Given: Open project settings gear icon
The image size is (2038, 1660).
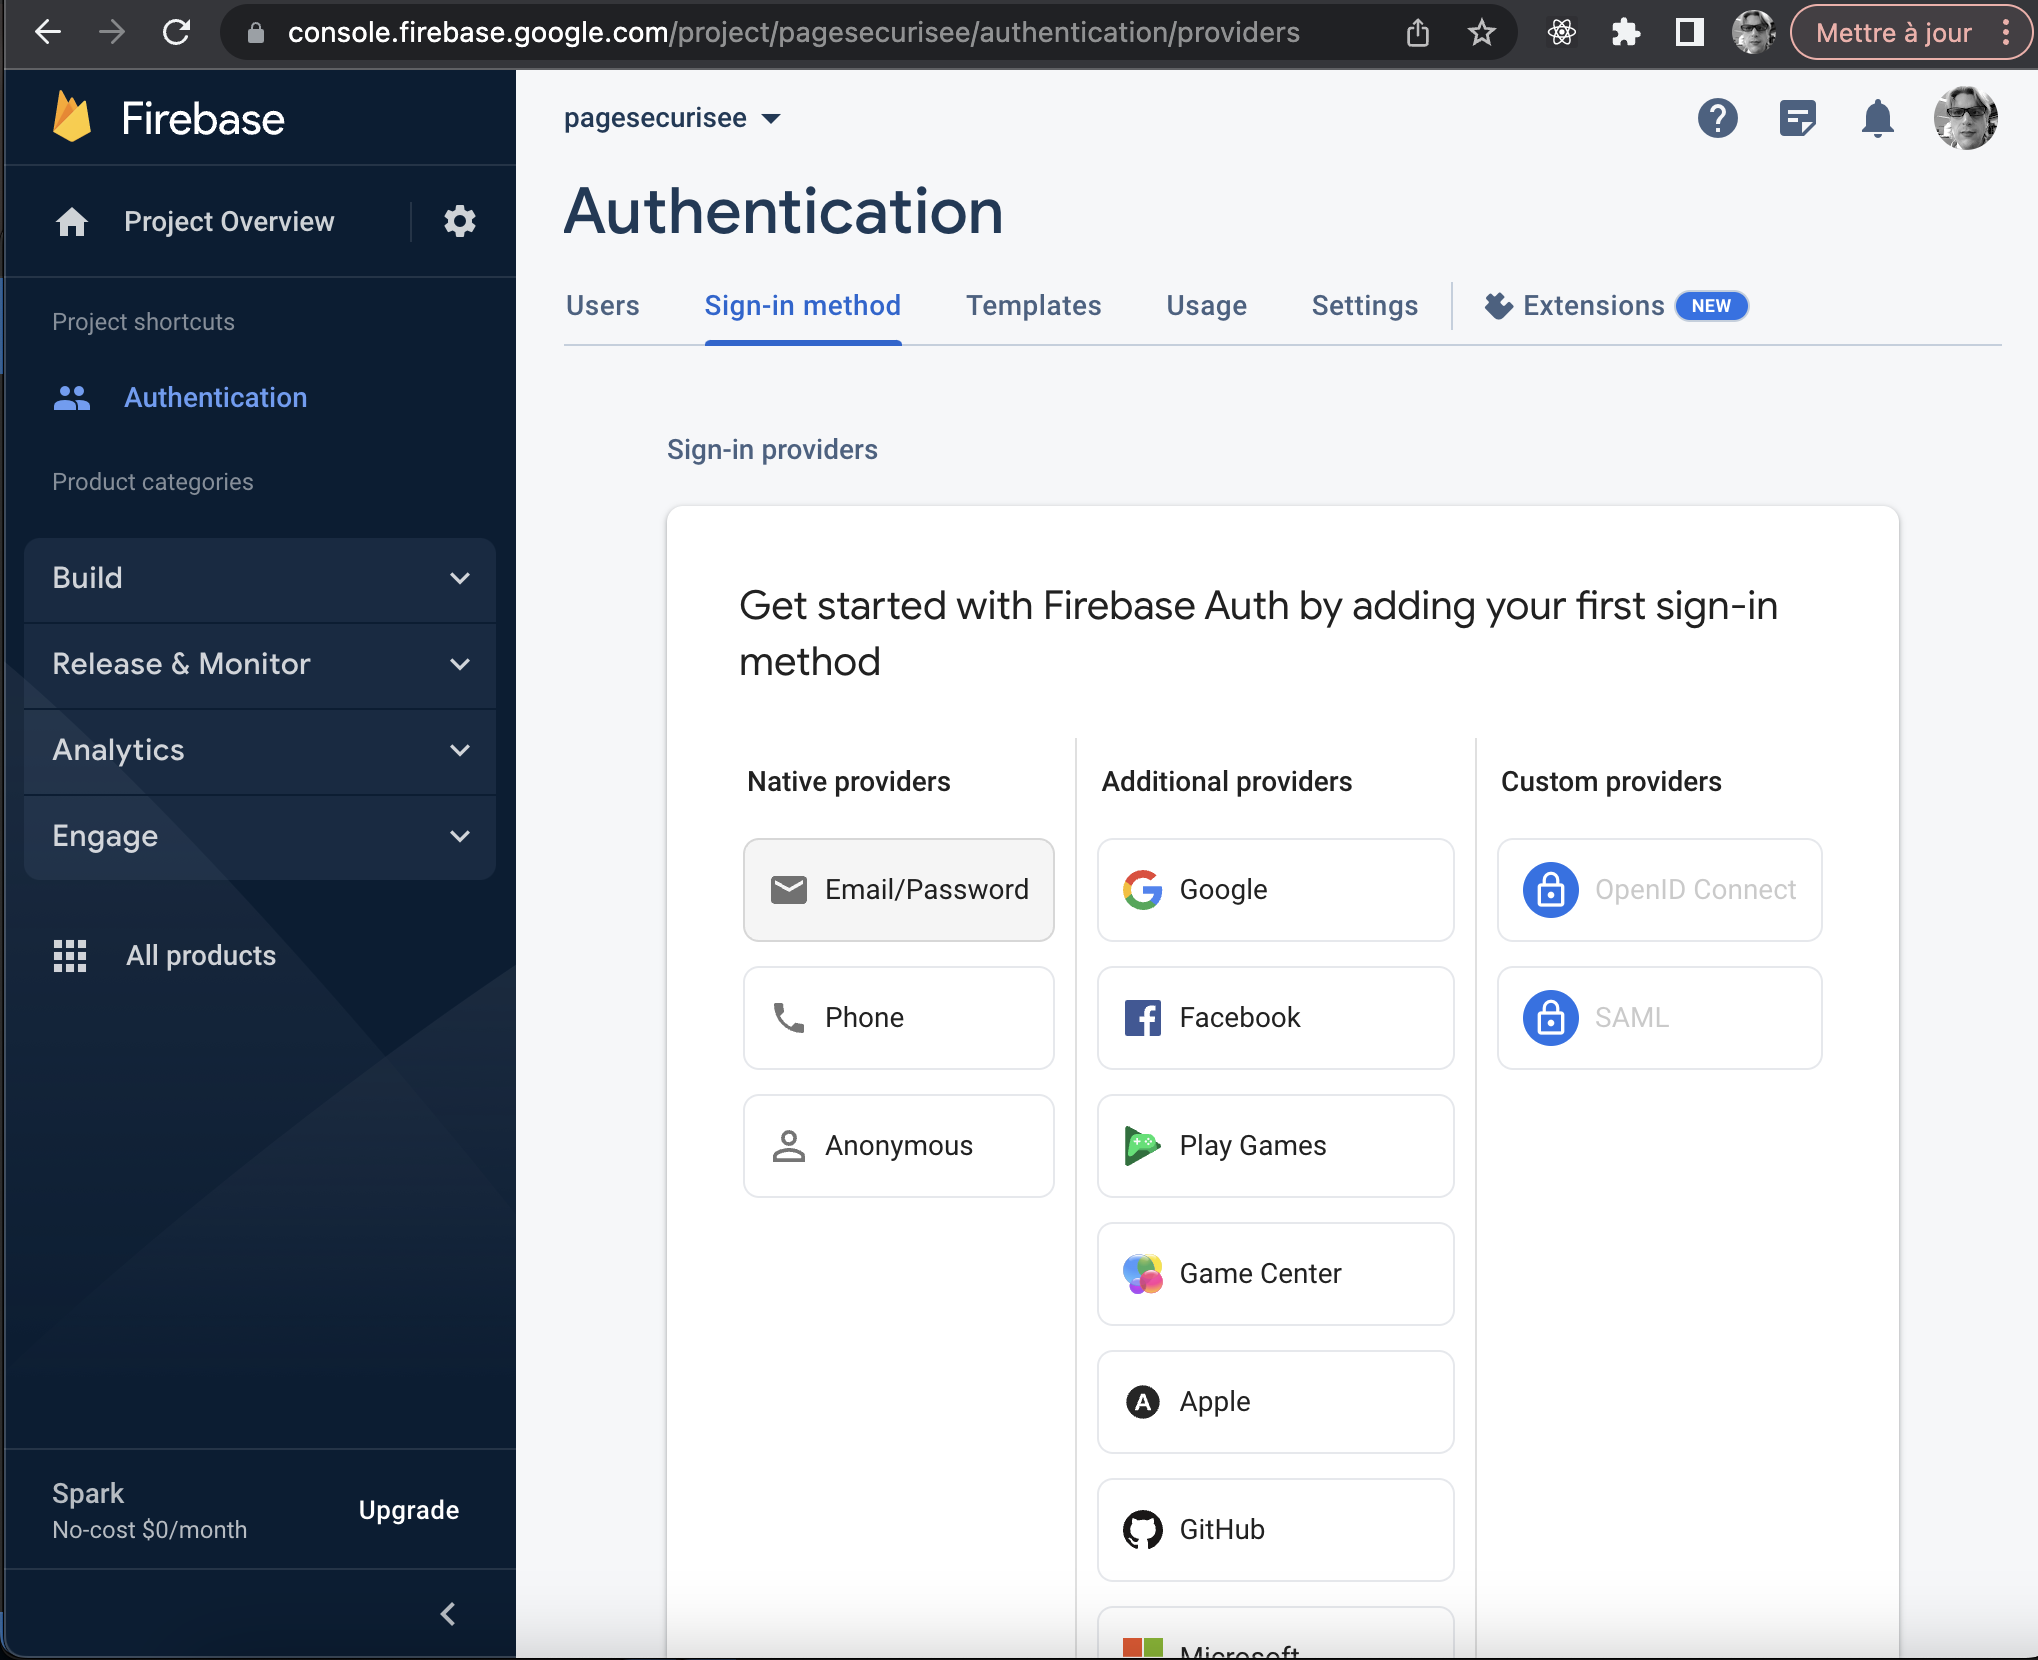Looking at the screenshot, I should tap(459, 221).
